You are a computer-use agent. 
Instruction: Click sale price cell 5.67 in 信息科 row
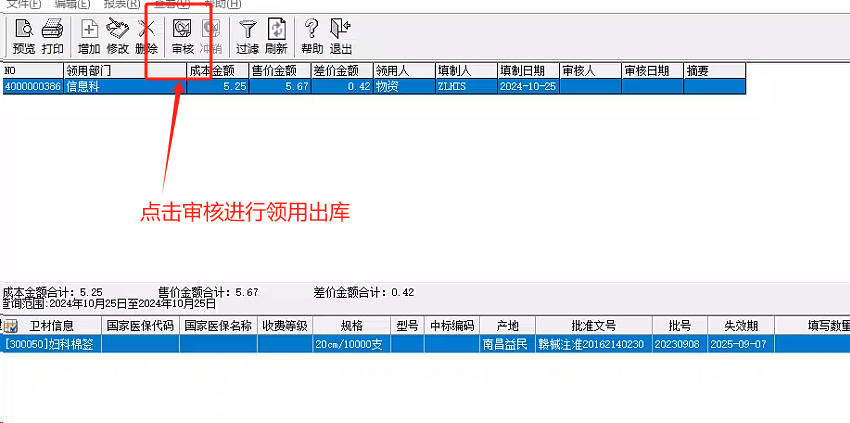click(x=280, y=86)
